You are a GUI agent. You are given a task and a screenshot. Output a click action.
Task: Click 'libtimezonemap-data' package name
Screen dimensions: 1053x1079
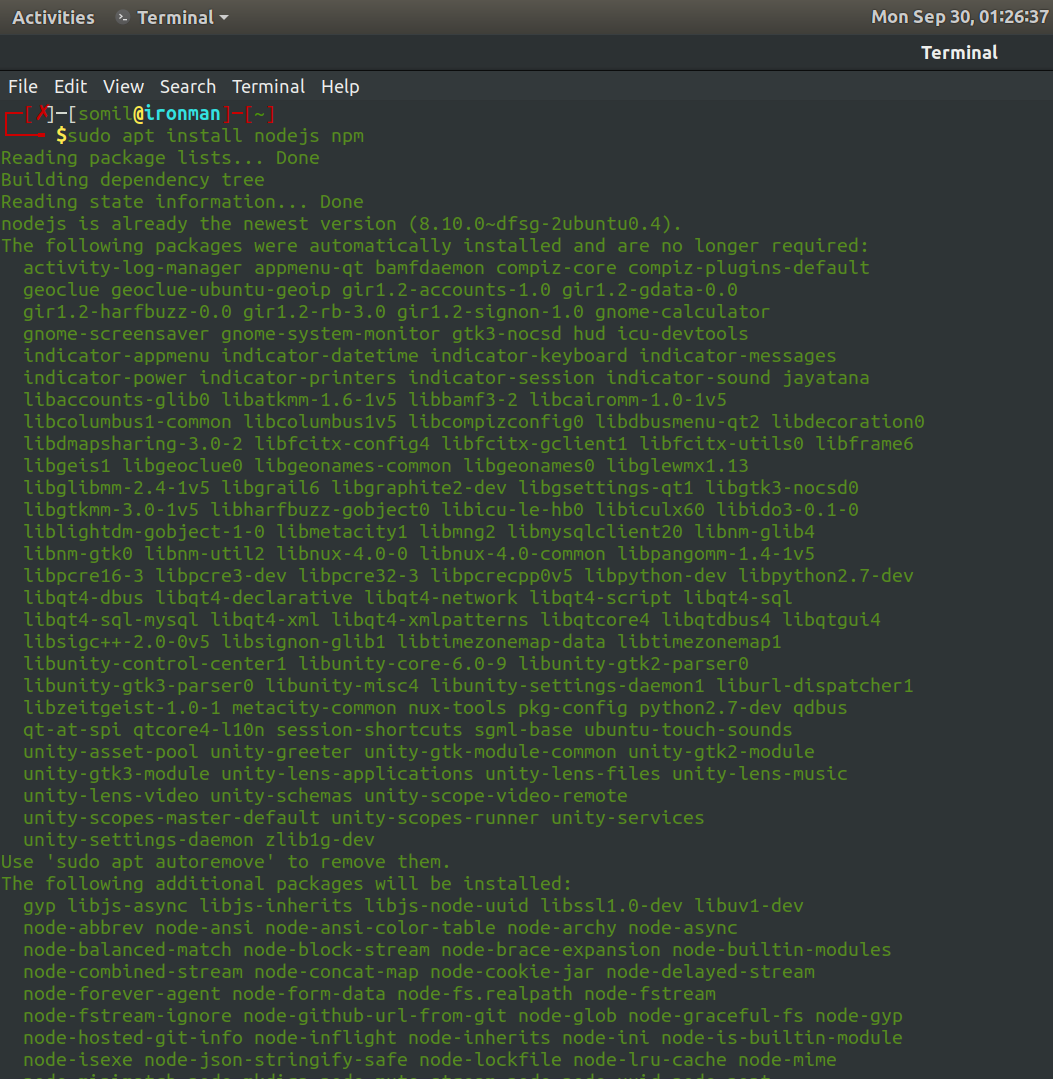pyautogui.click(x=502, y=642)
